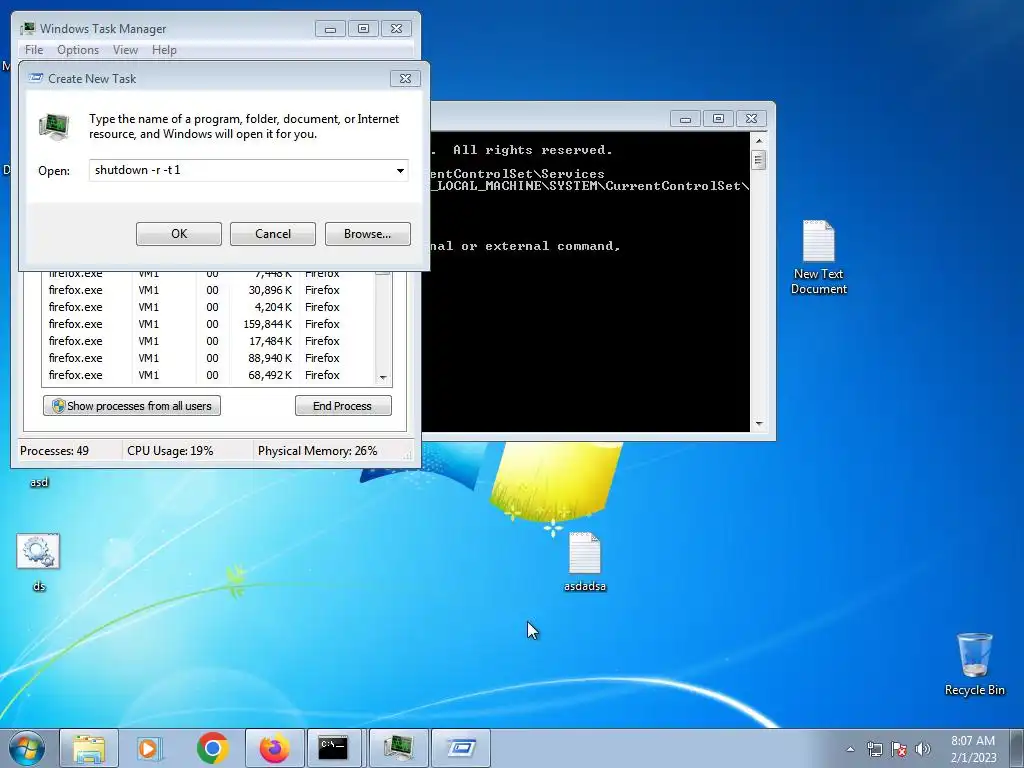Click process list scroll-down arrow
The image size is (1024, 768).
click(383, 377)
